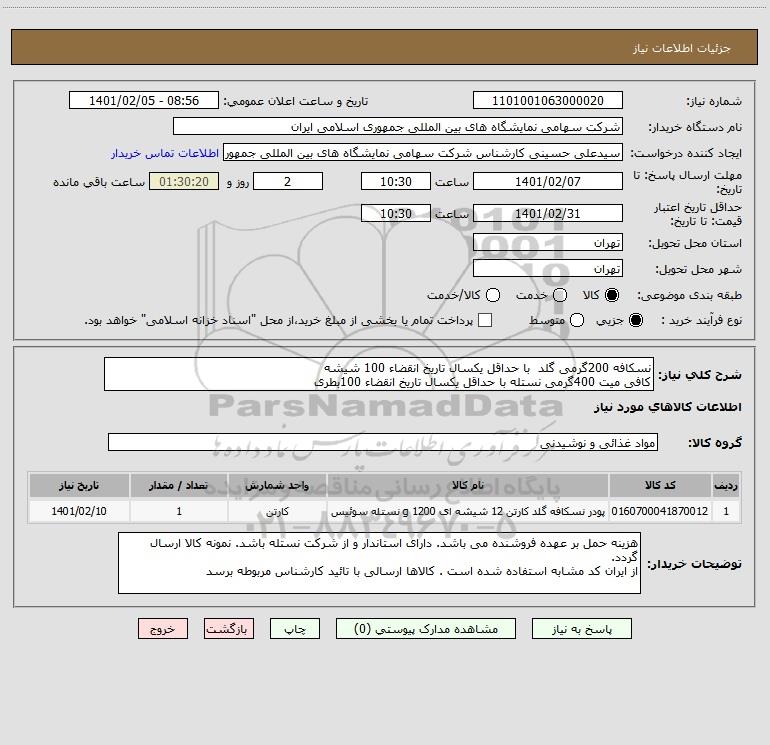Click the تاریخ و ساعت اعلان عمومی label

[x=296, y=101]
